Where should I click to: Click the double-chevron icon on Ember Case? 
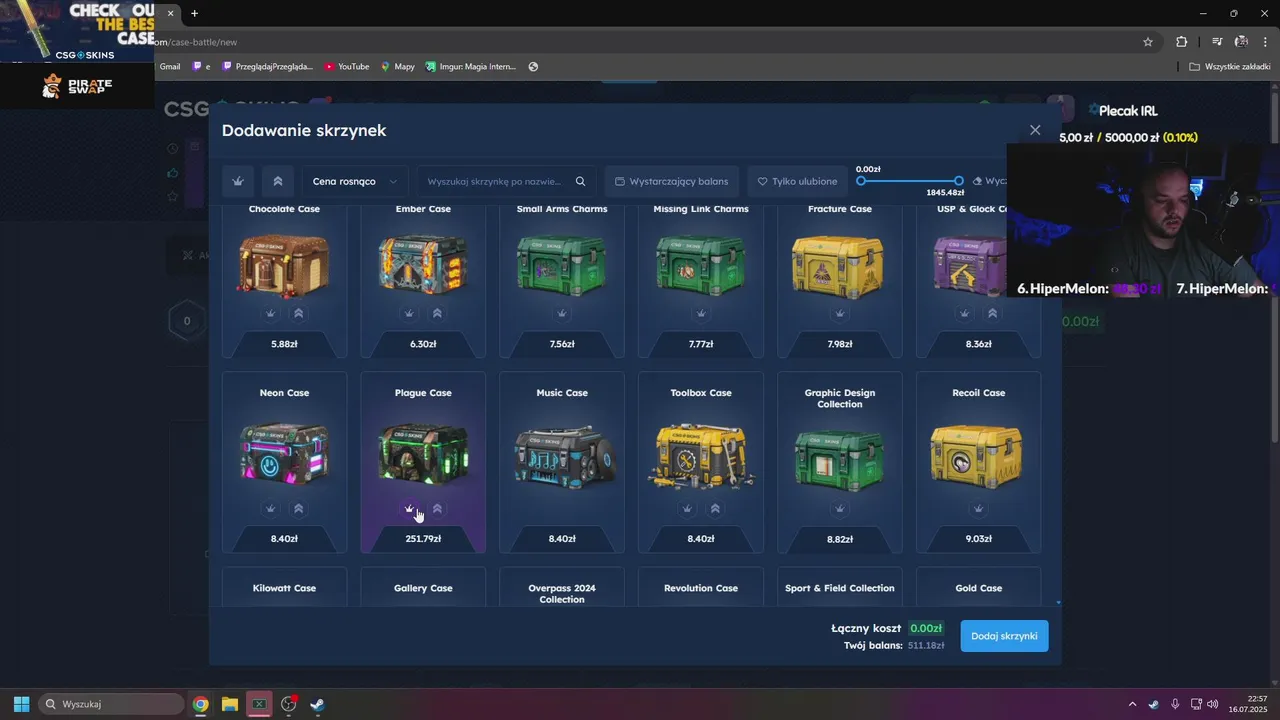[437, 313]
